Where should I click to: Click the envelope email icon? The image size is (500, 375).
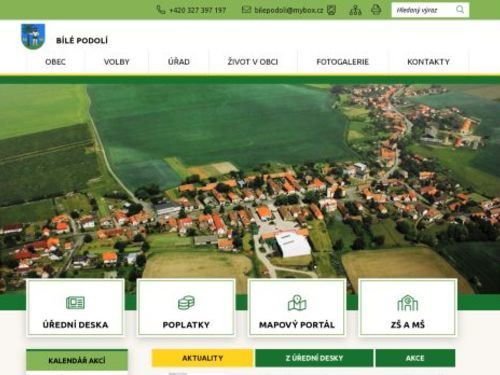[x=246, y=10]
